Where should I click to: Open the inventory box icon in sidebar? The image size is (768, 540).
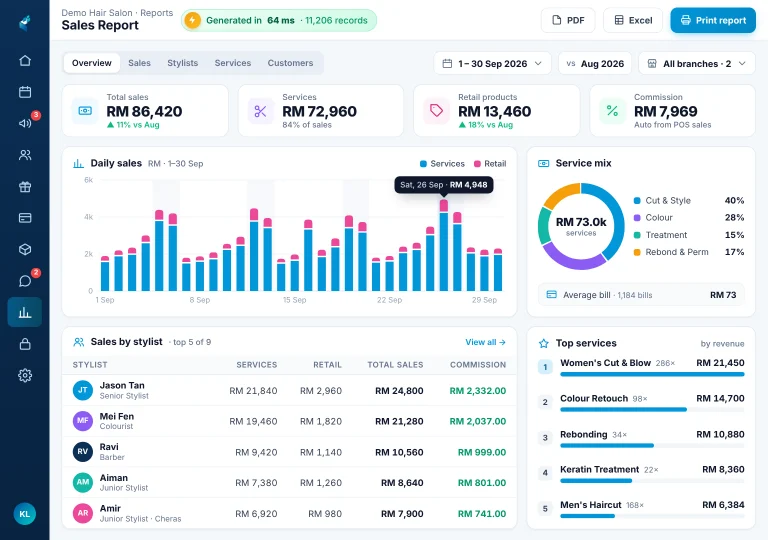click(25, 249)
